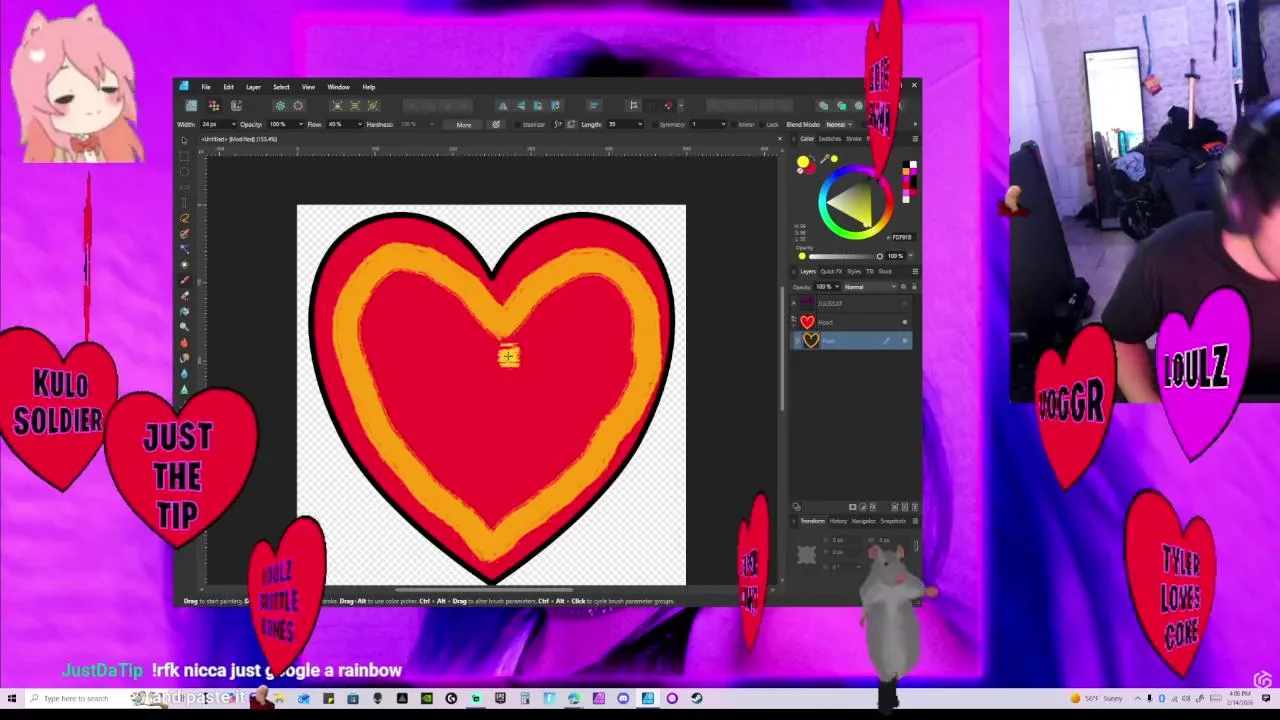Toggle visibility of the Heart layer
Image resolution: width=1280 pixels, height=720 pixels.
[905, 322]
